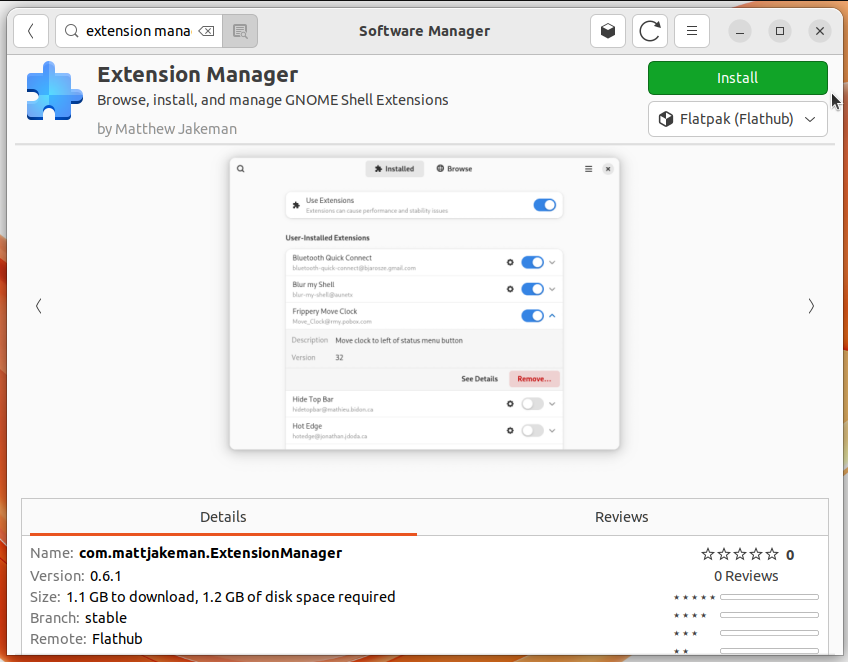This screenshot has width=848, height=662.
Task: Switch to the Details tab
Action: click(x=223, y=517)
